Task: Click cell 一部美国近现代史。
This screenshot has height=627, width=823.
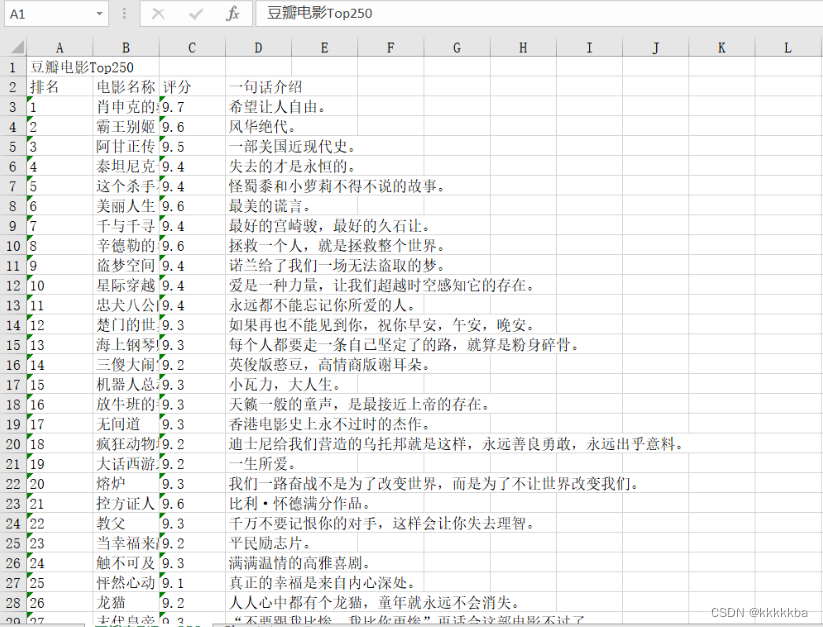Action: (292, 146)
